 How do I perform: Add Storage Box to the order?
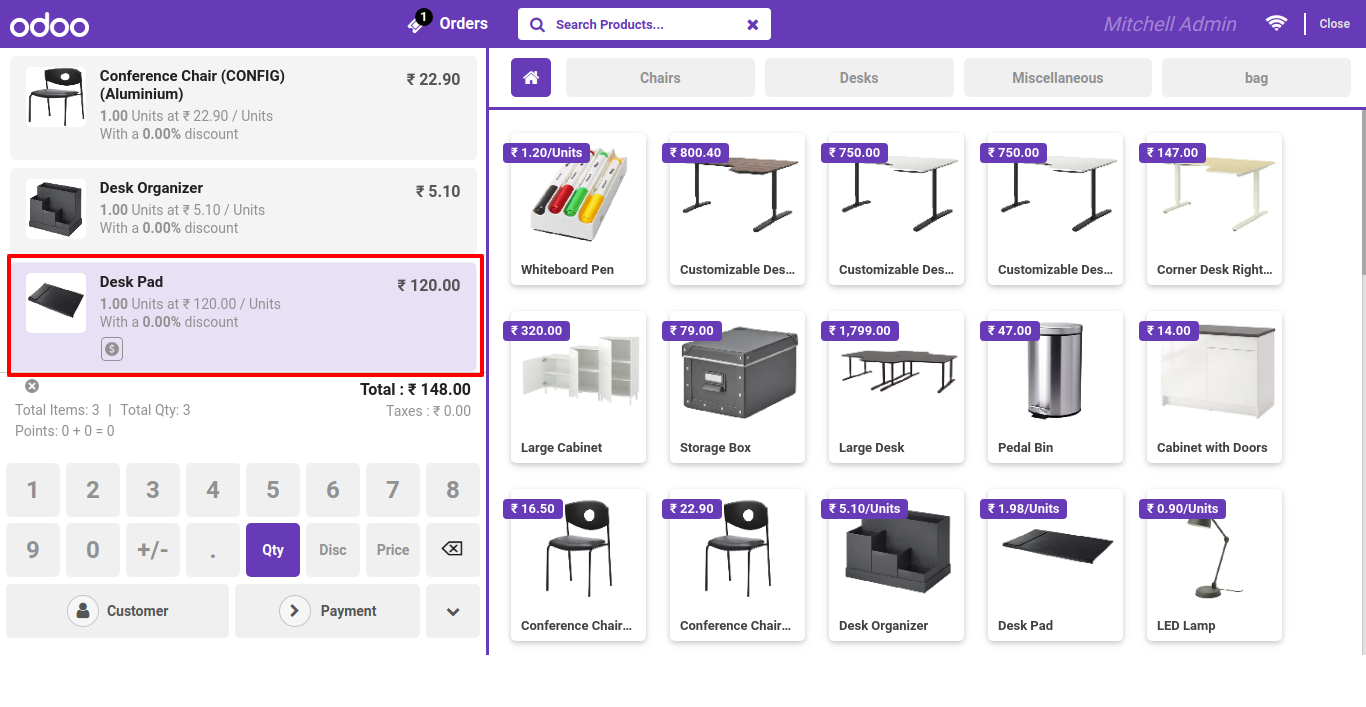(737, 387)
